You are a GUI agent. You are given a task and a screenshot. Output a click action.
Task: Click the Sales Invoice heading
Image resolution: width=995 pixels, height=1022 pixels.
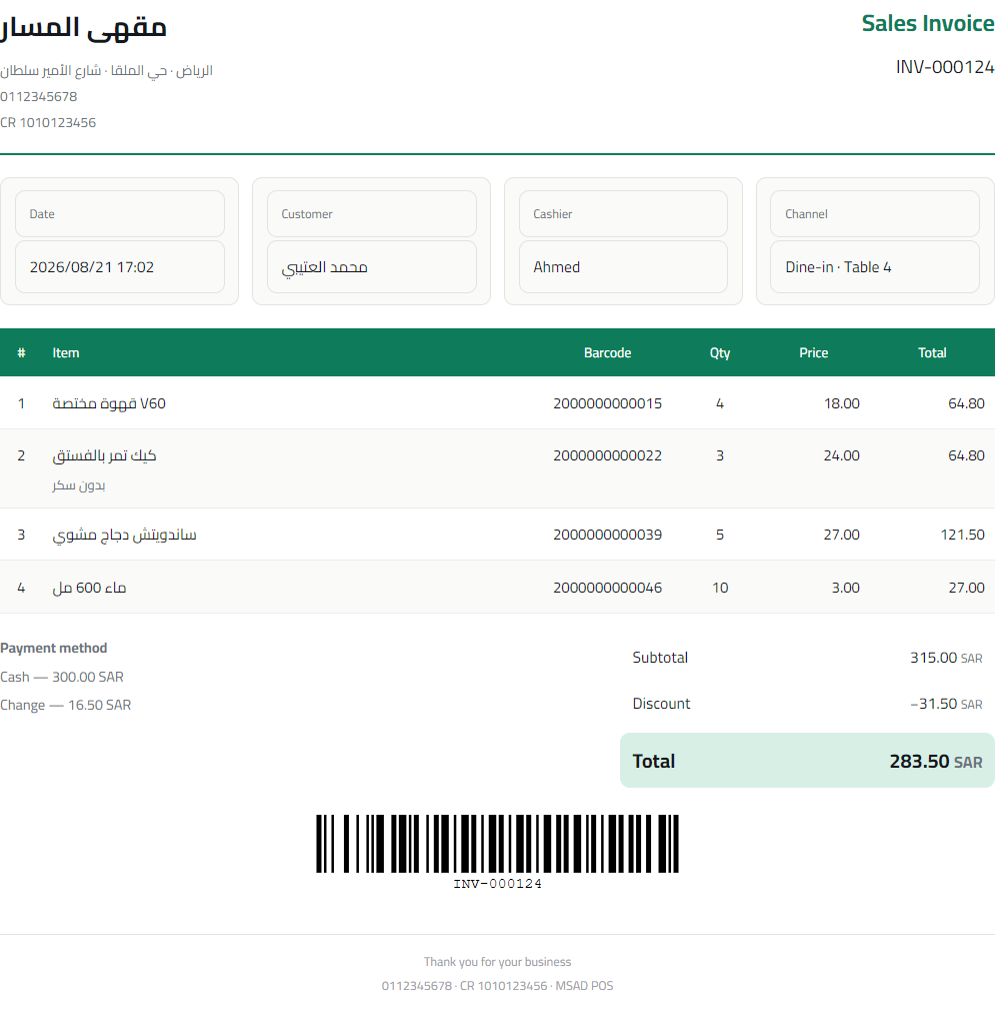(x=928, y=23)
